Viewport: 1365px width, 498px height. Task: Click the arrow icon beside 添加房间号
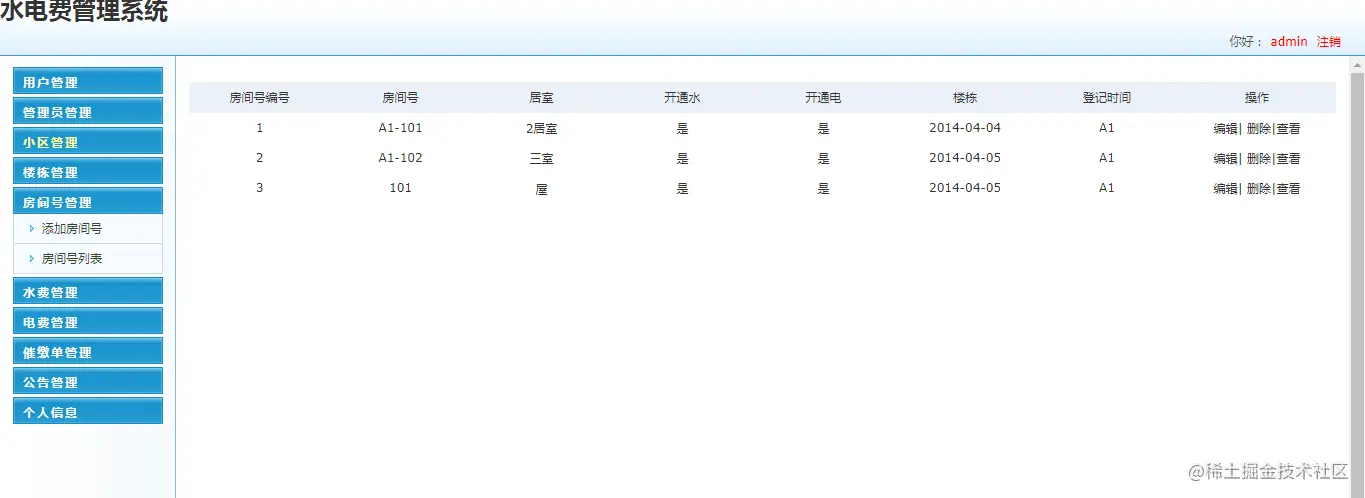(x=32, y=229)
